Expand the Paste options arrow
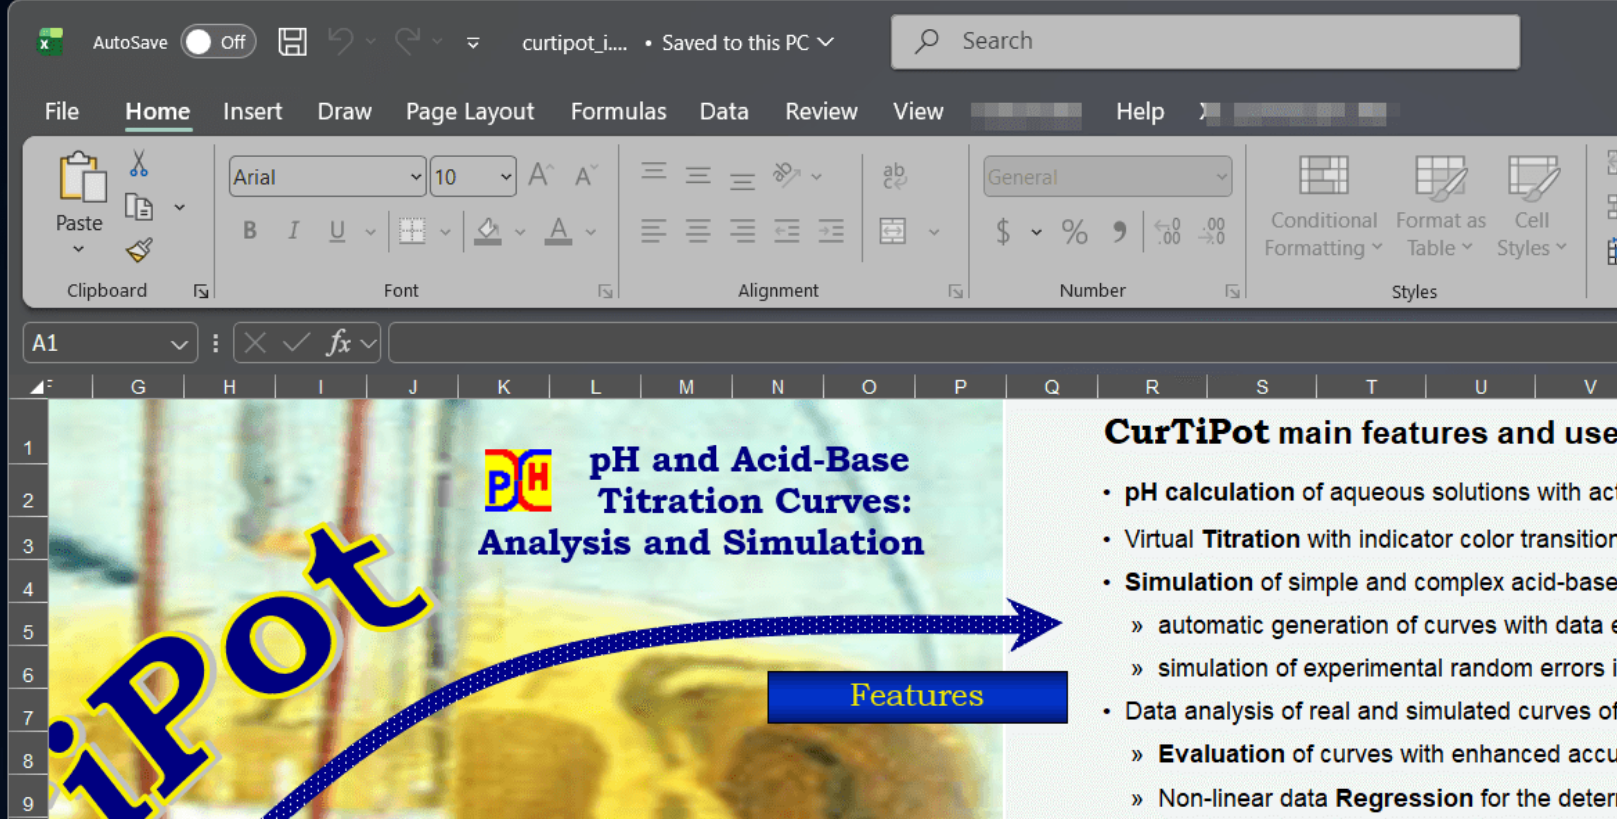 point(78,249)
